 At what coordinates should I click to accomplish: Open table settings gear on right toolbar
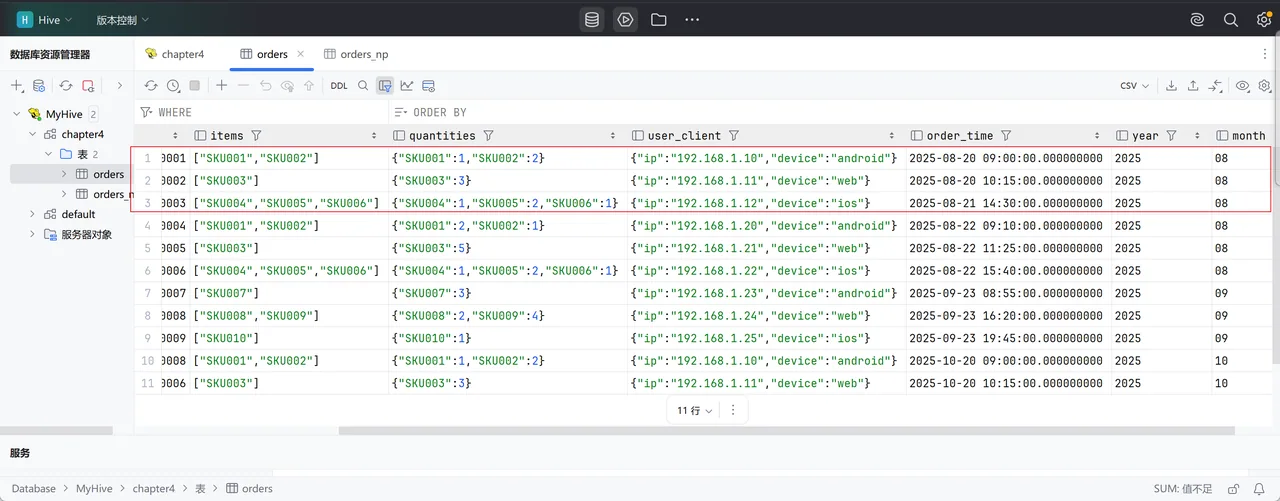1264,86
